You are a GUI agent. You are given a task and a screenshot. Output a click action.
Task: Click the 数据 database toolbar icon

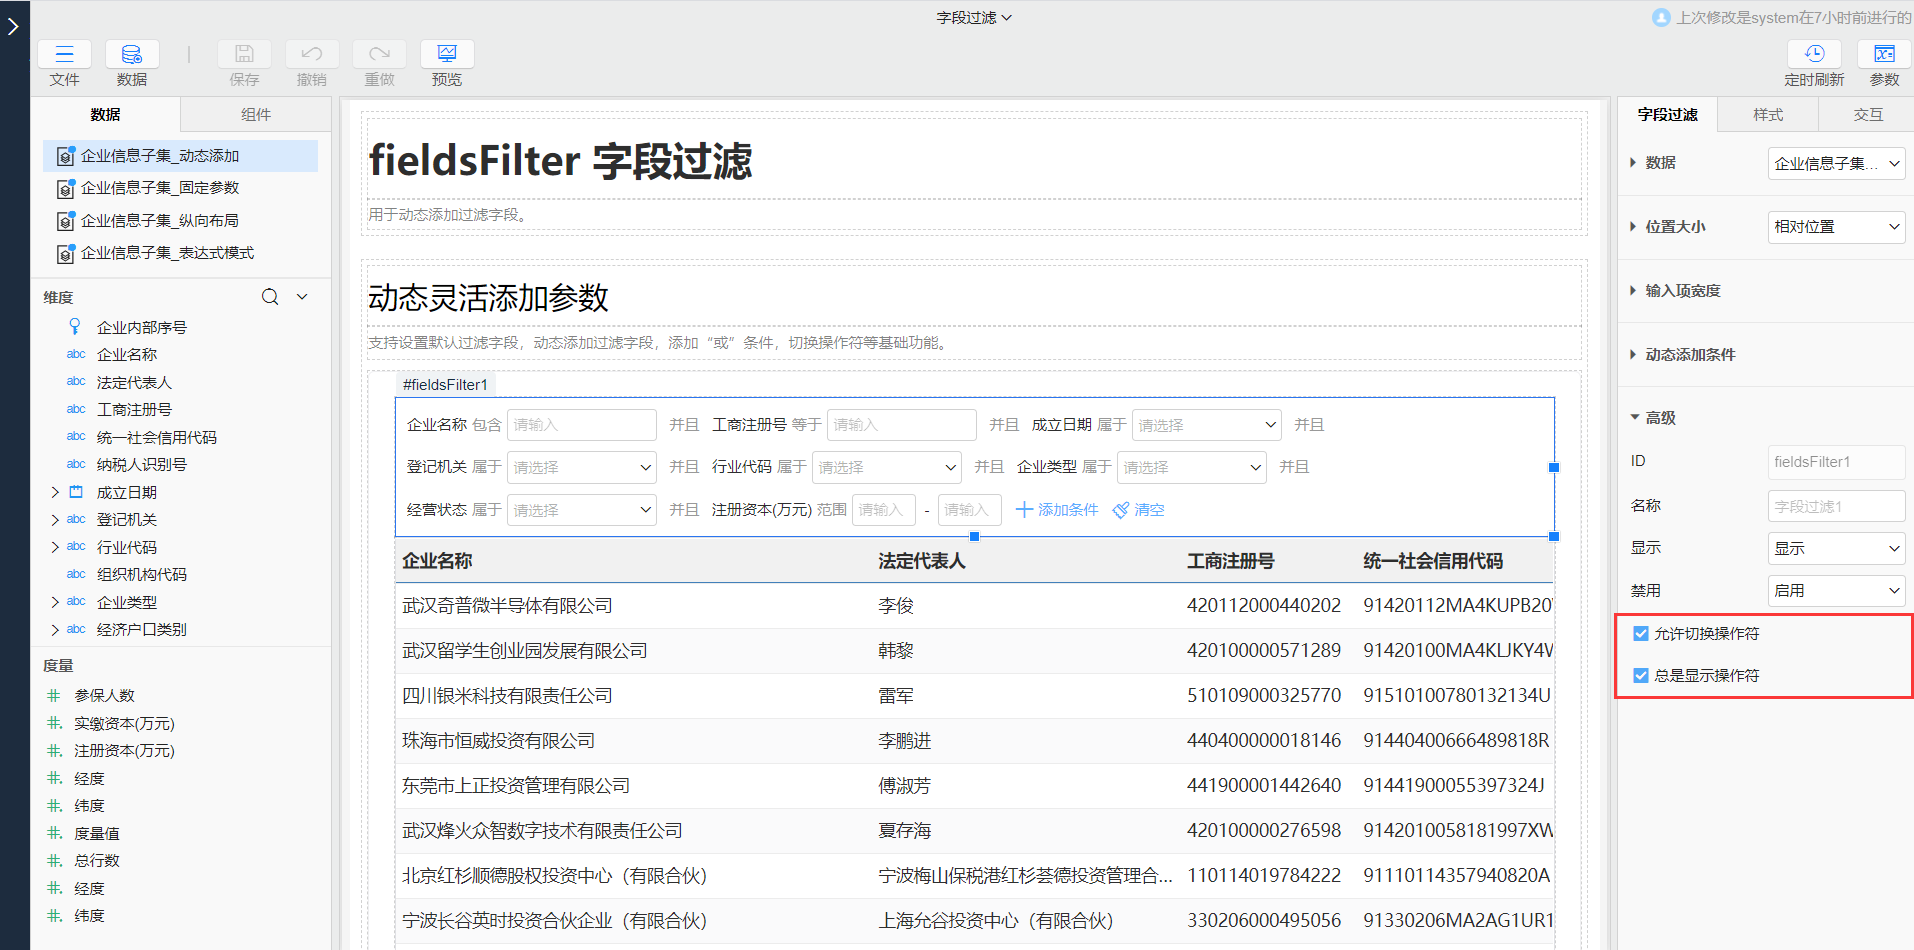tap(131, 55)
